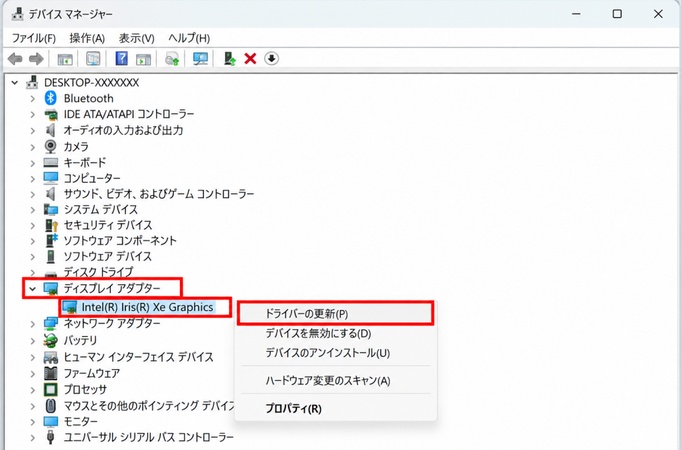Choose デバイスを無効にする(D) from context menu
The width and height of the screenshot is (681, 450).
pos(335,334)
